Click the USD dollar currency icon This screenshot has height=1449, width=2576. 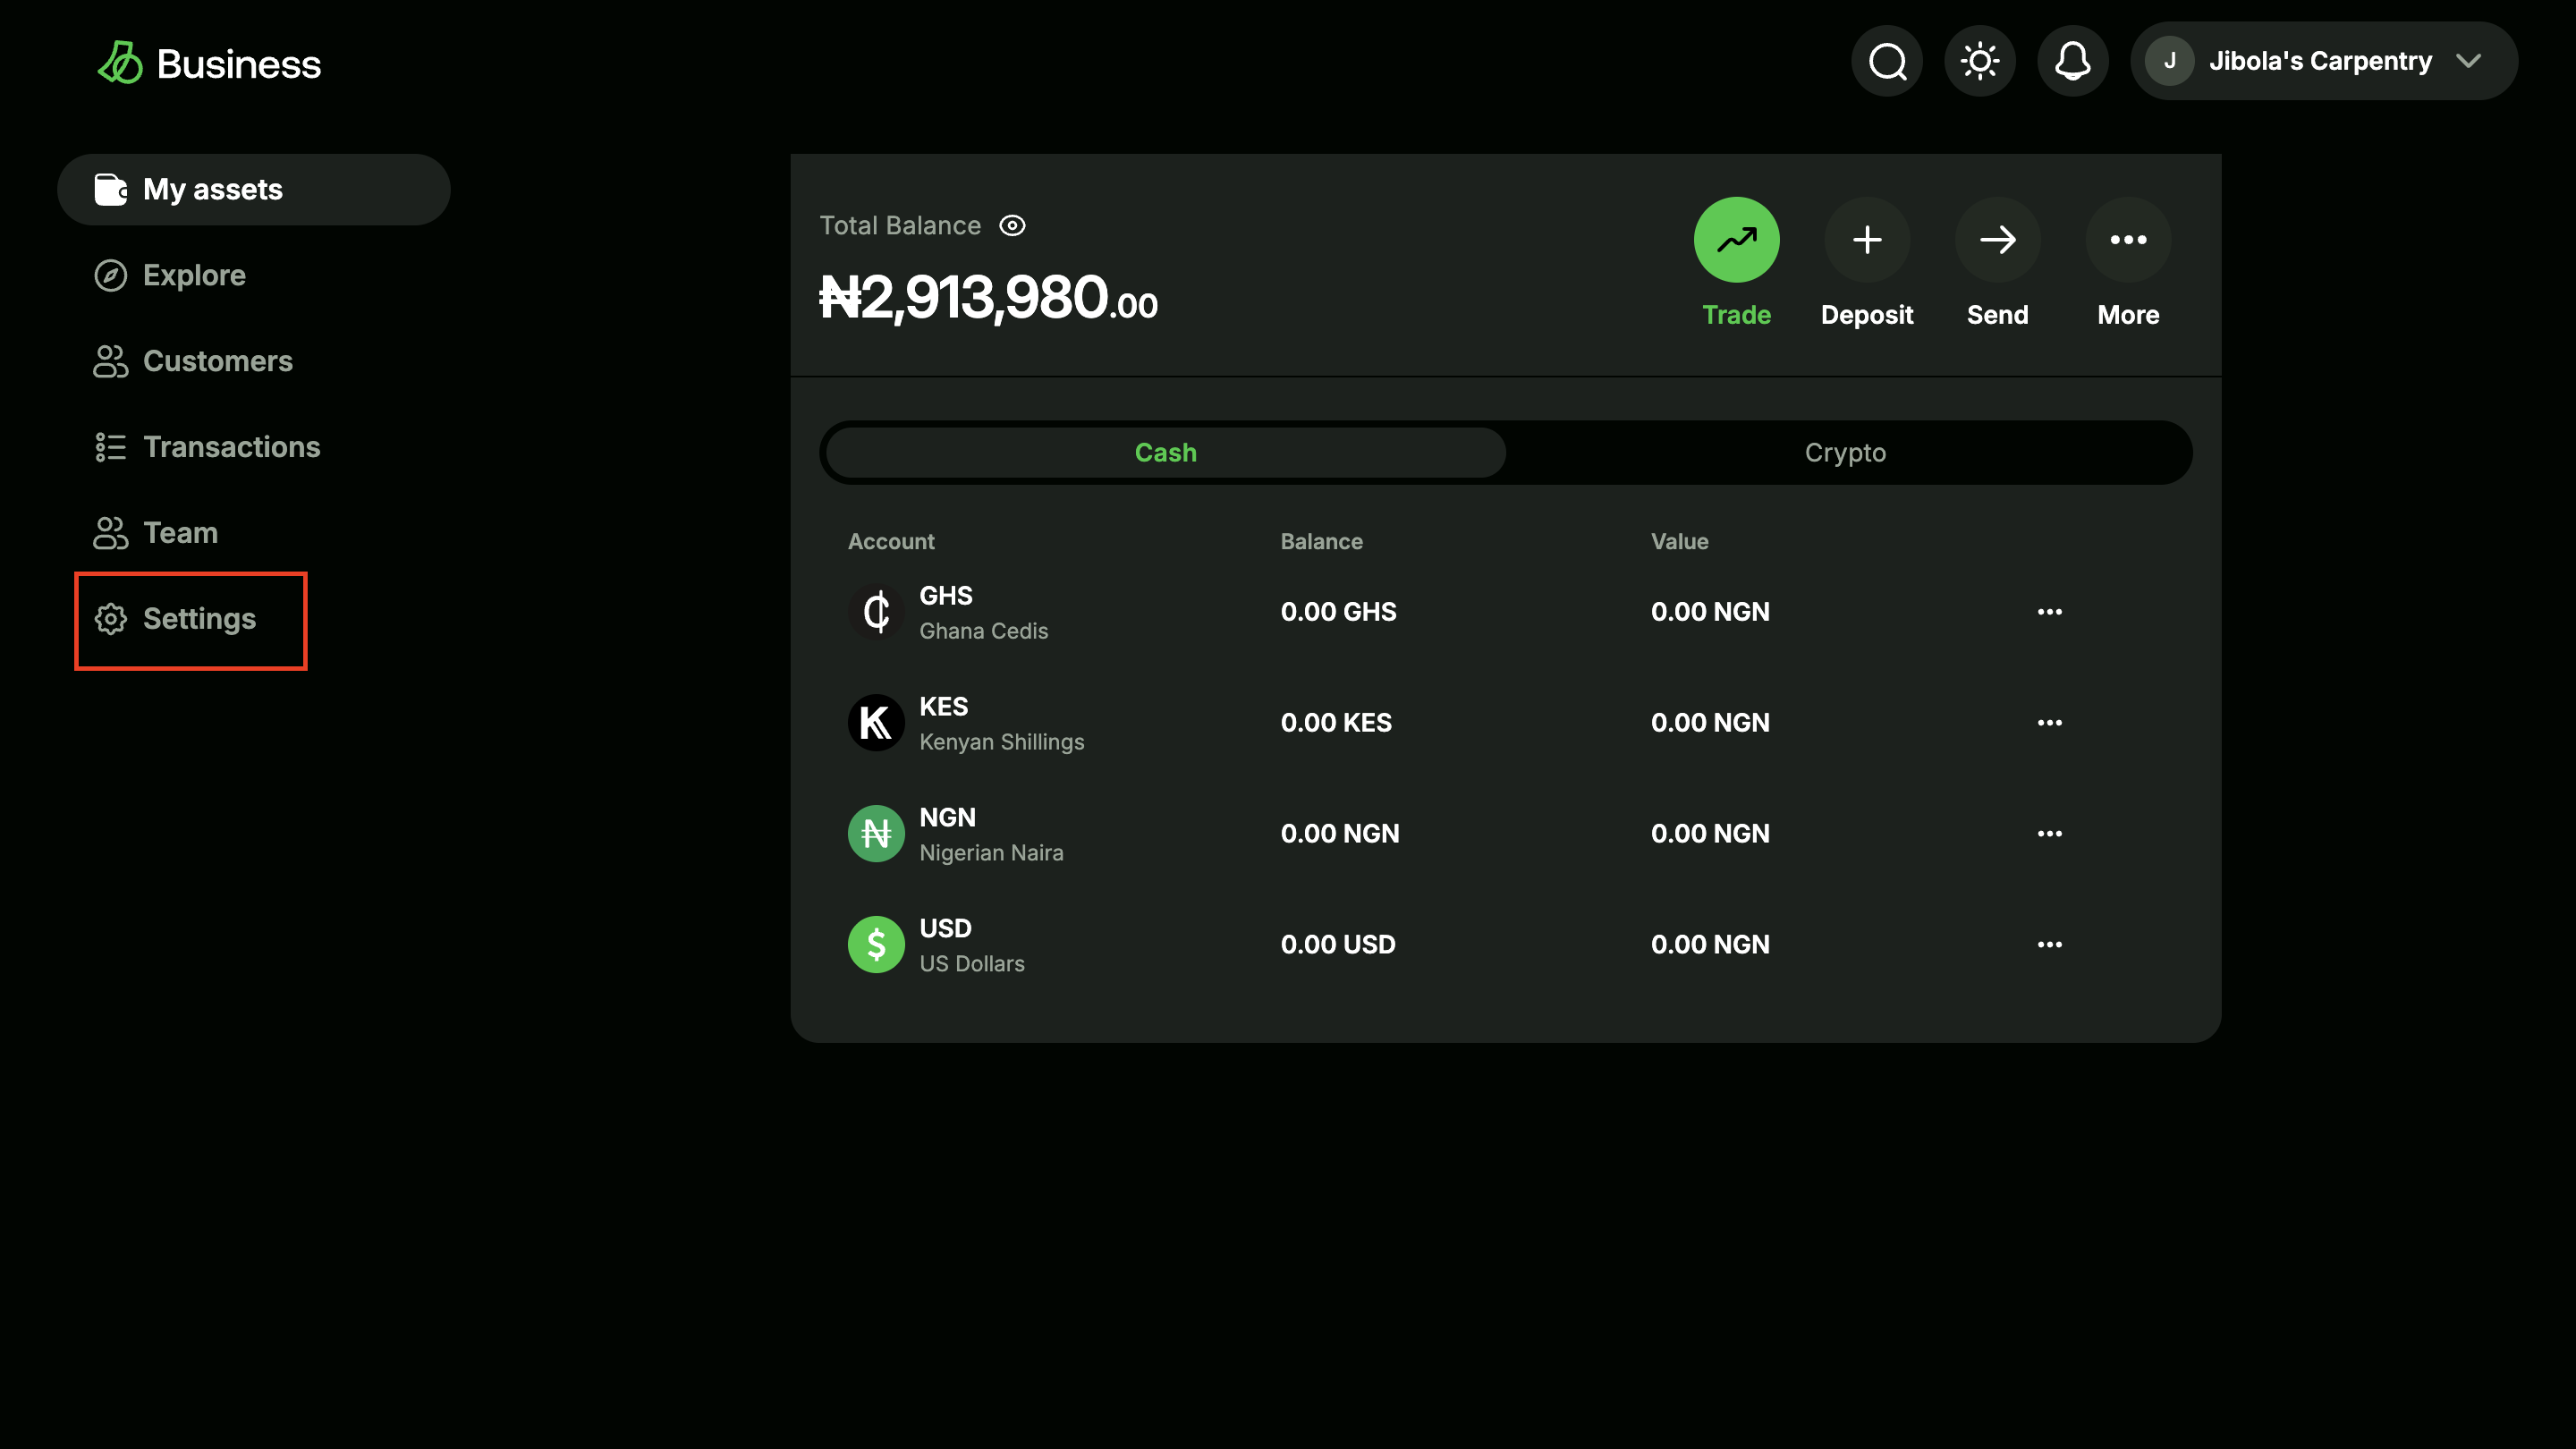pyautogui.click(x=875, y=943)
